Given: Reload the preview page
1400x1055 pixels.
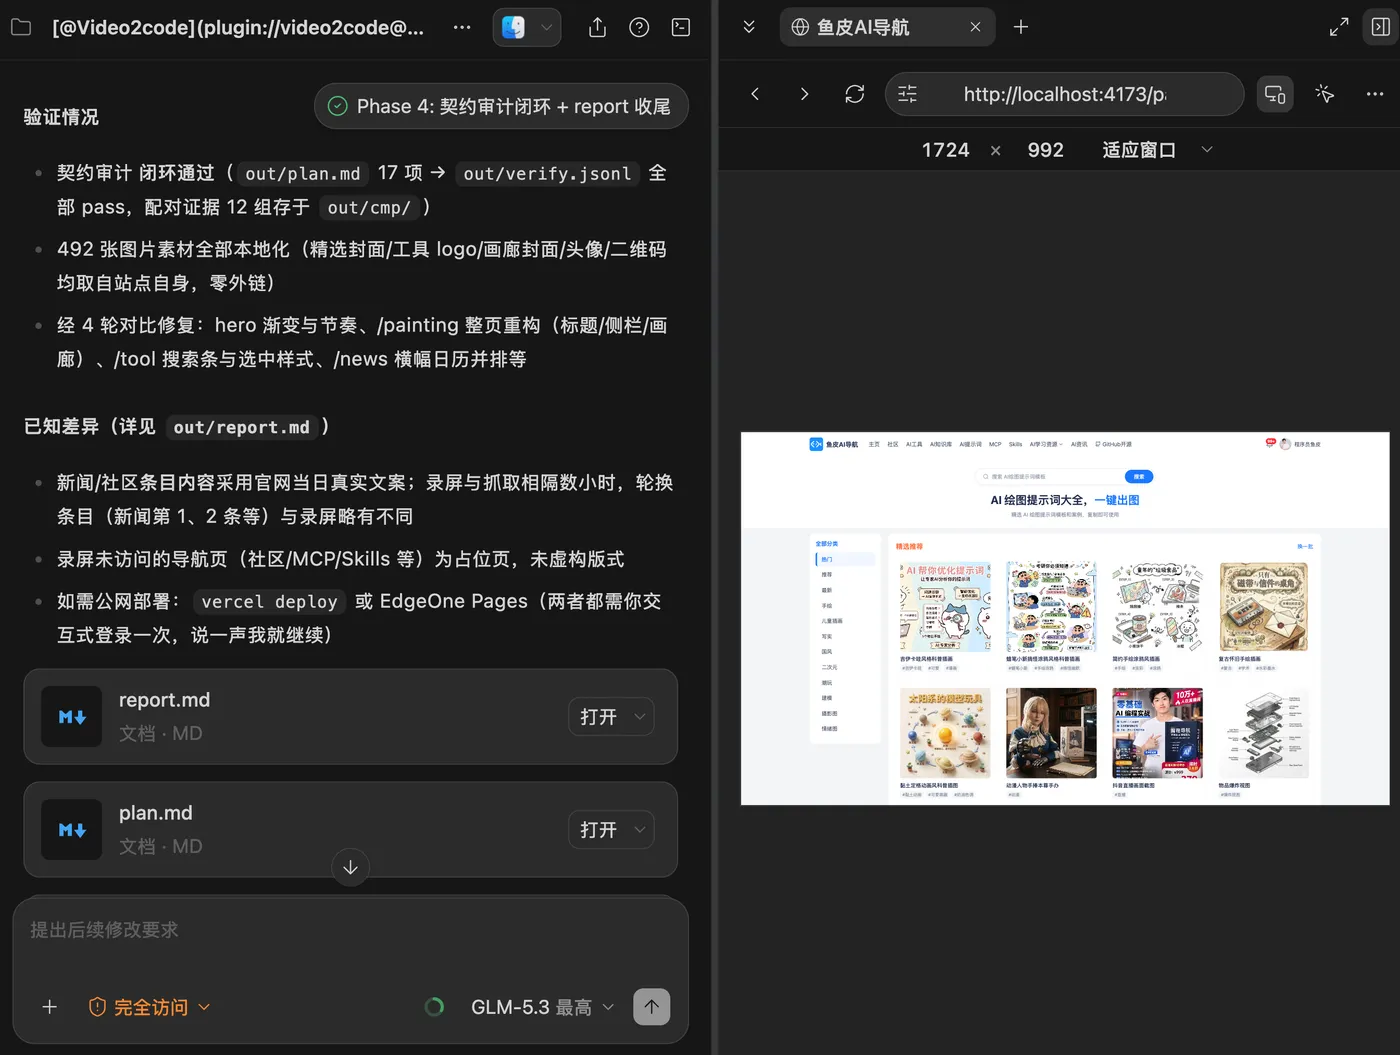Looking at the screenshot, I should (854, 94).
